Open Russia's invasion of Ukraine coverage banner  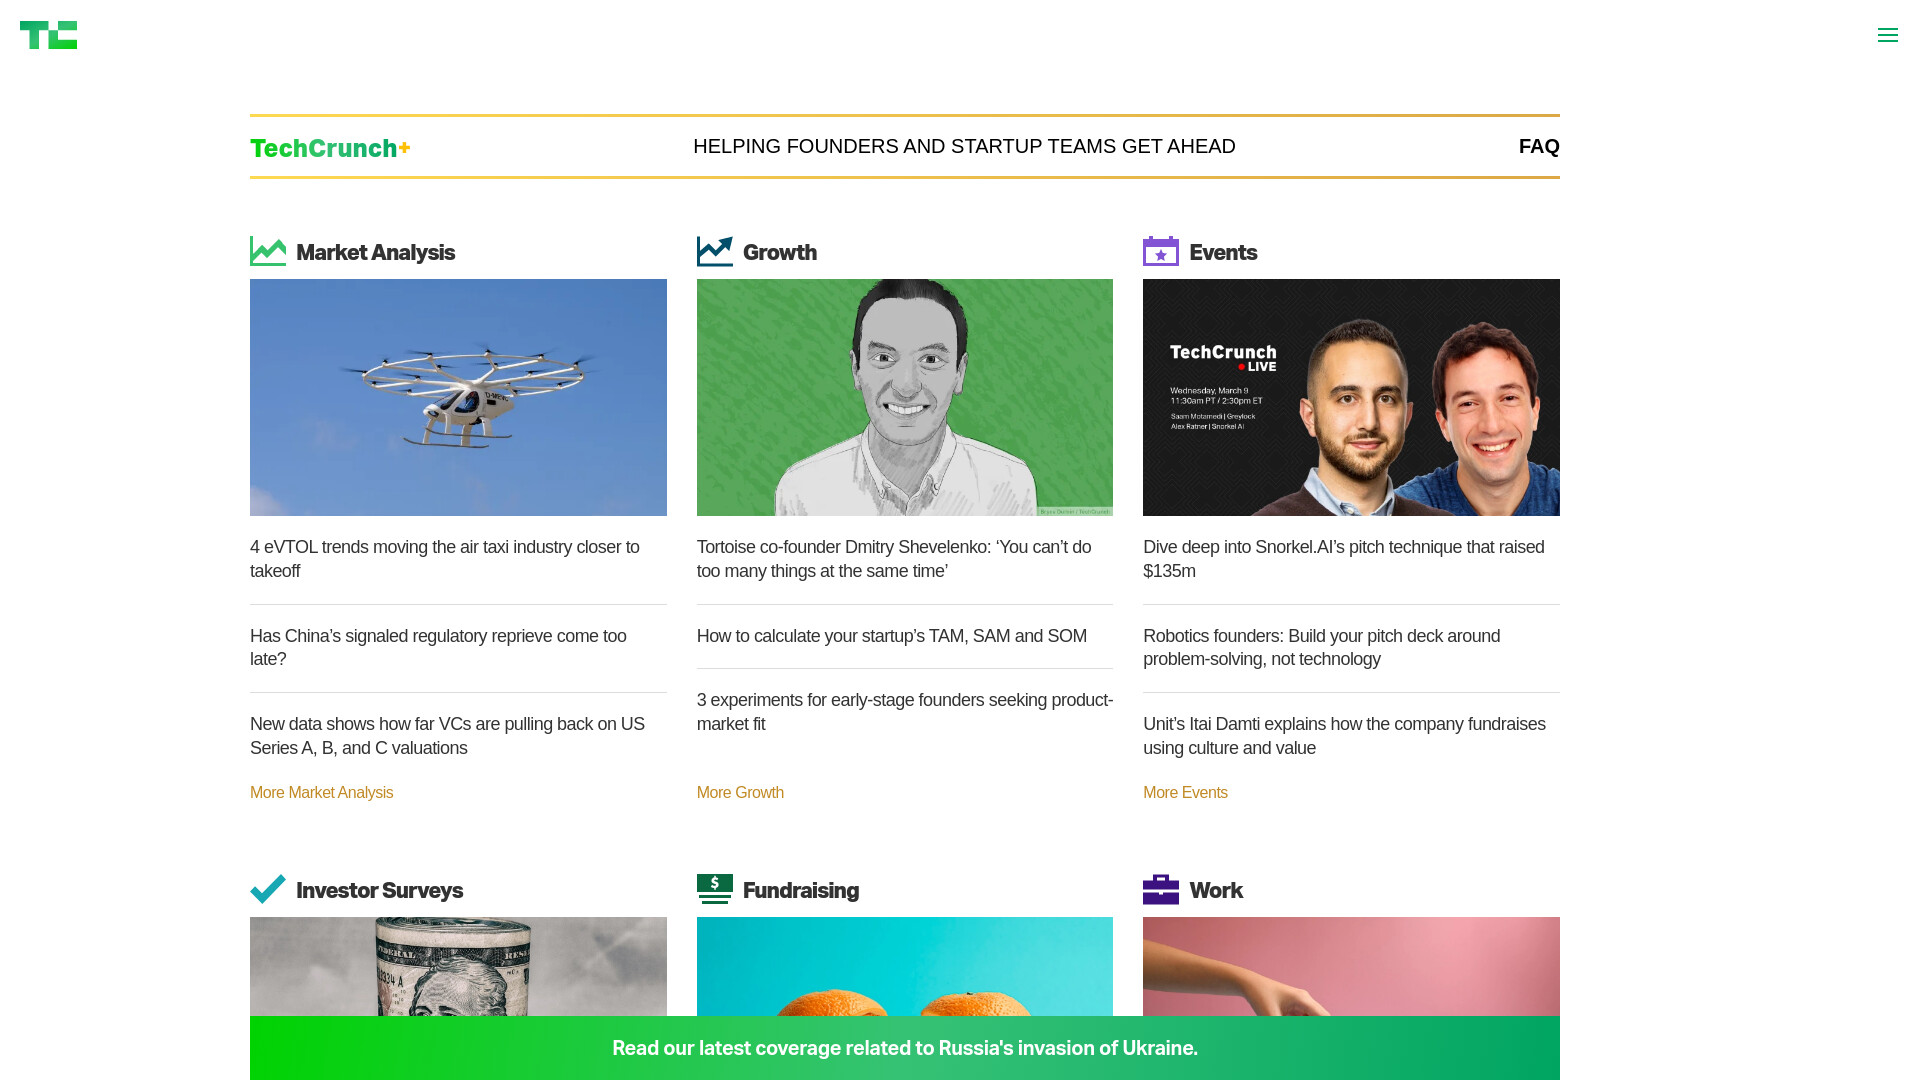tap(905, 1048)
